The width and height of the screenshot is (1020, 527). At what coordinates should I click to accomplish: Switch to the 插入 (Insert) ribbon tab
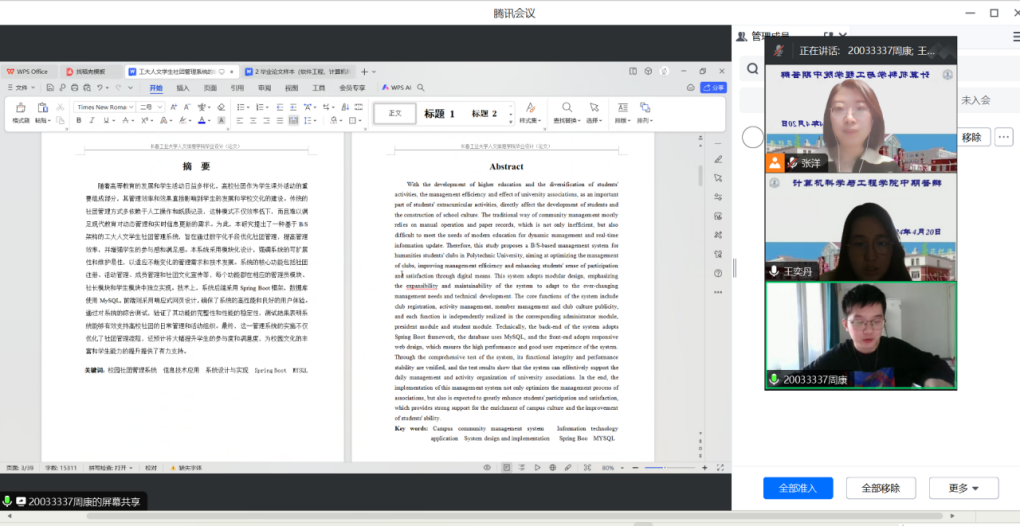click(x=183, y=87)
